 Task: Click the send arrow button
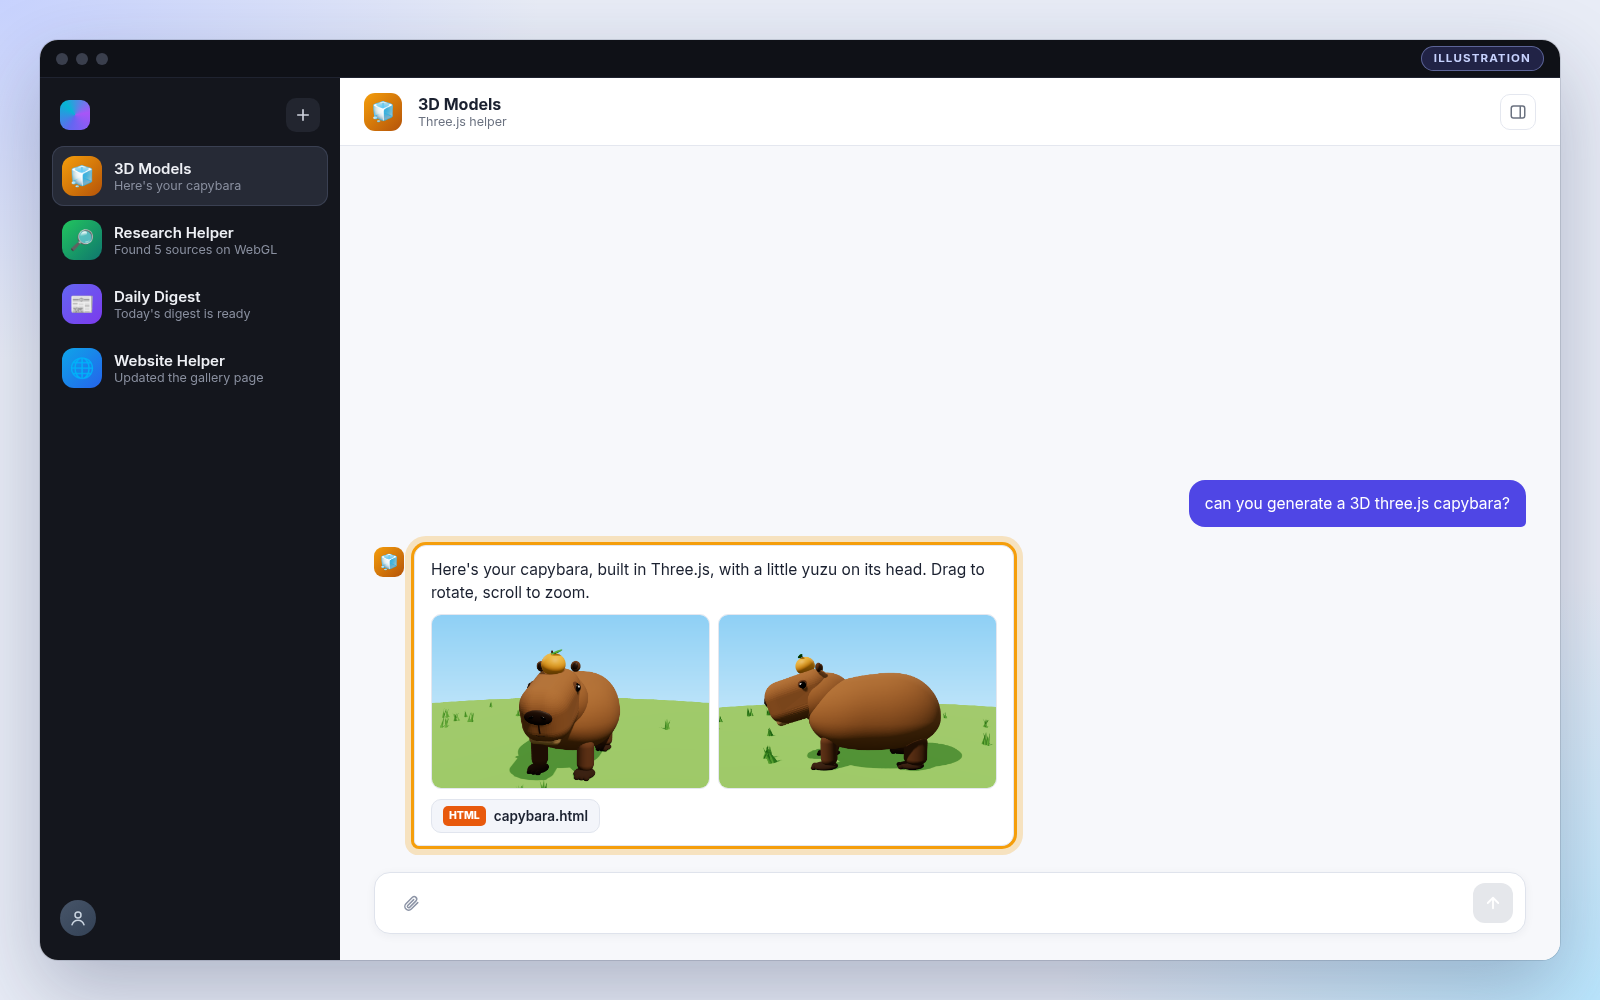1493,903
